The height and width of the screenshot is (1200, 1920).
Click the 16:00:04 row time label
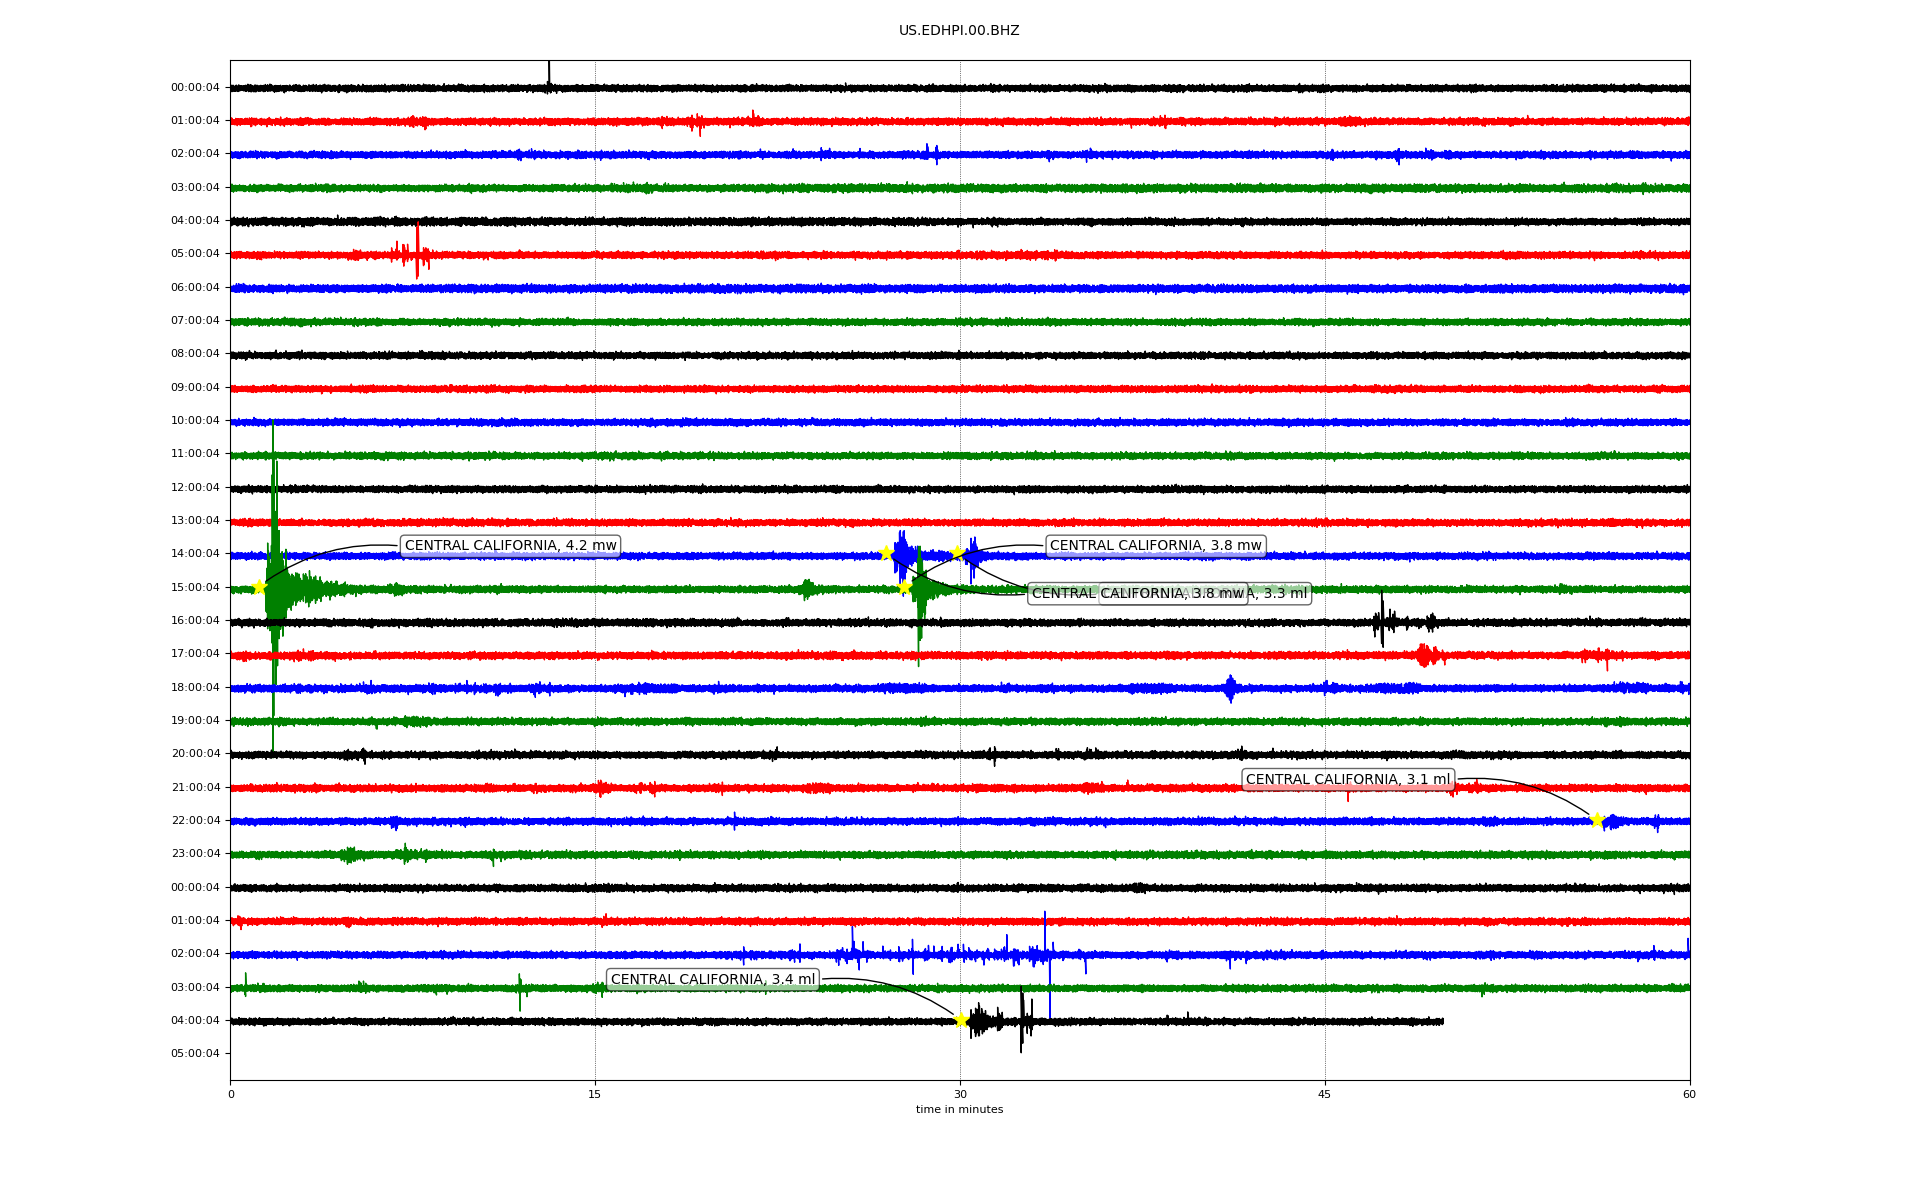195,621
